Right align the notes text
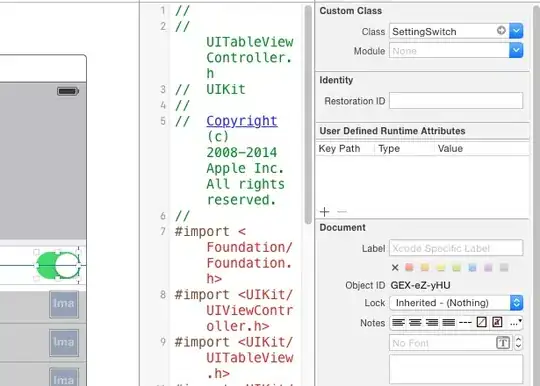Image resolution: width=540 pixels, height=386 pixels. (x=432, y=323)
